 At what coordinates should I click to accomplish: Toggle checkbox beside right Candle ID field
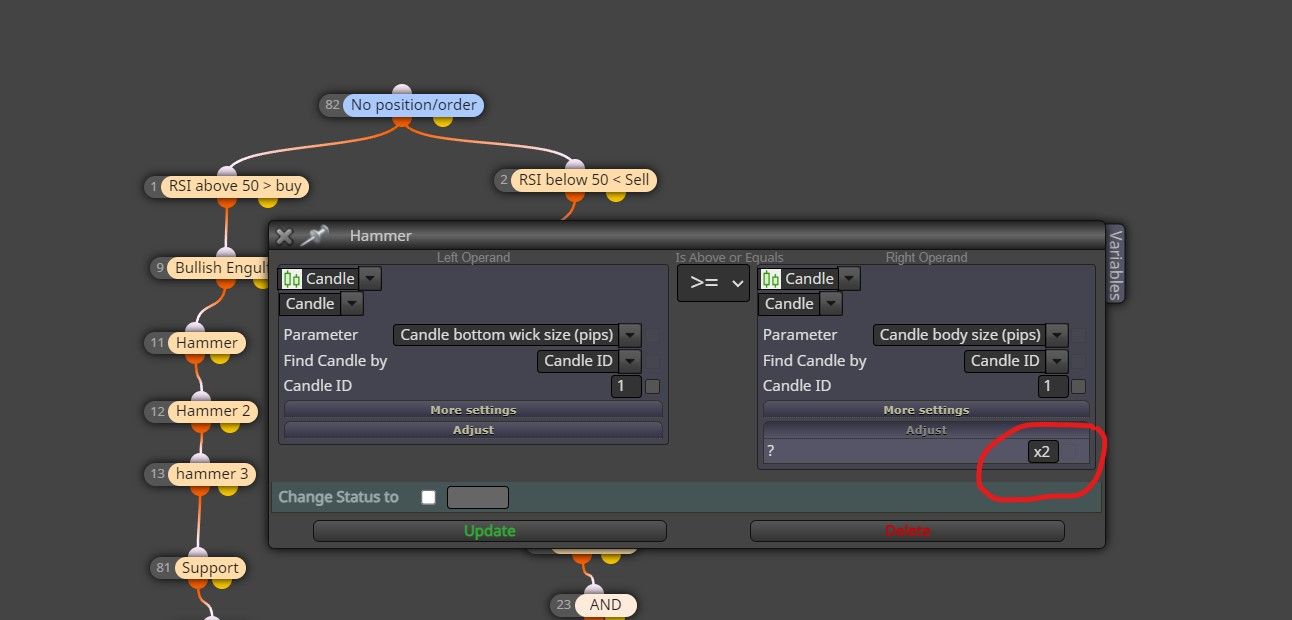1079,386
